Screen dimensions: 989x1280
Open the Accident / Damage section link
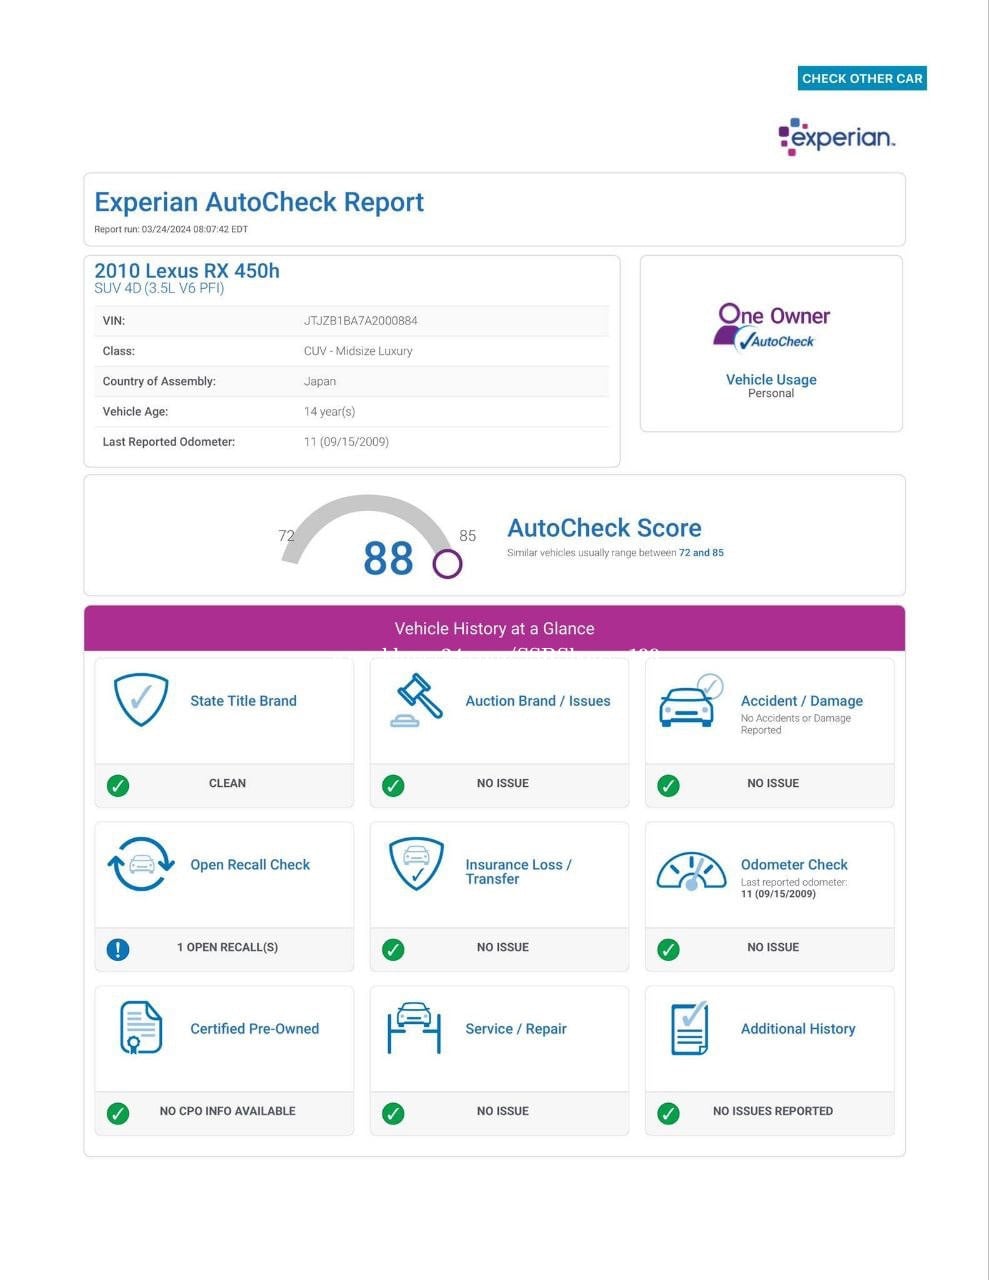(801, 701)
